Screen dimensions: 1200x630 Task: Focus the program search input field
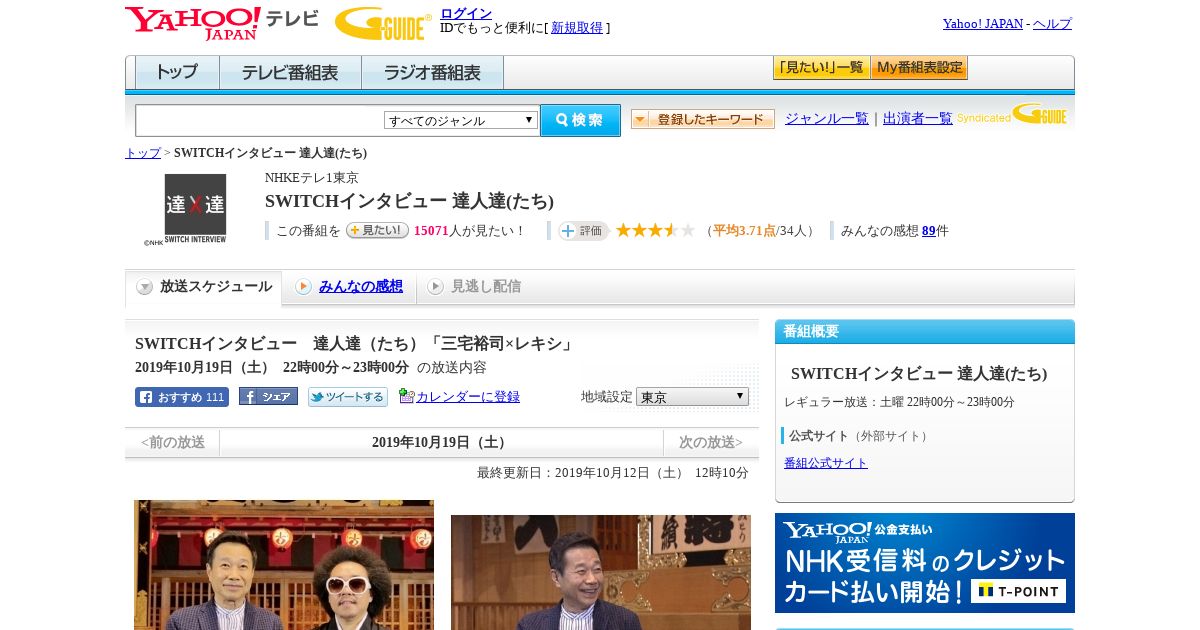tap(259, 120)
